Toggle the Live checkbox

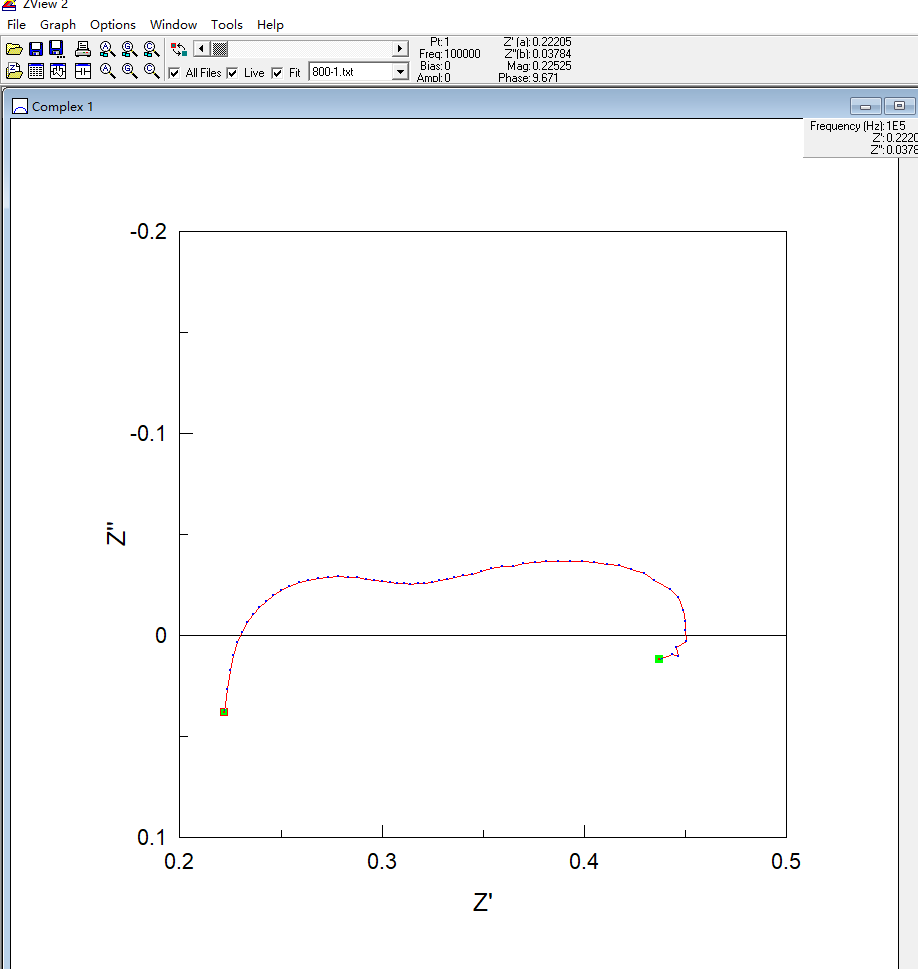(x=233, y=73)
